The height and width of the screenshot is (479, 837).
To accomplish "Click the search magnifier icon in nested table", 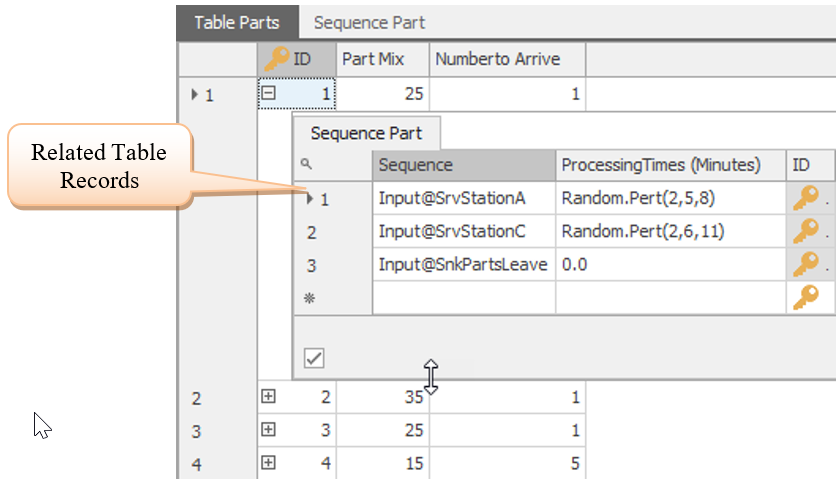I will point(306,164).
